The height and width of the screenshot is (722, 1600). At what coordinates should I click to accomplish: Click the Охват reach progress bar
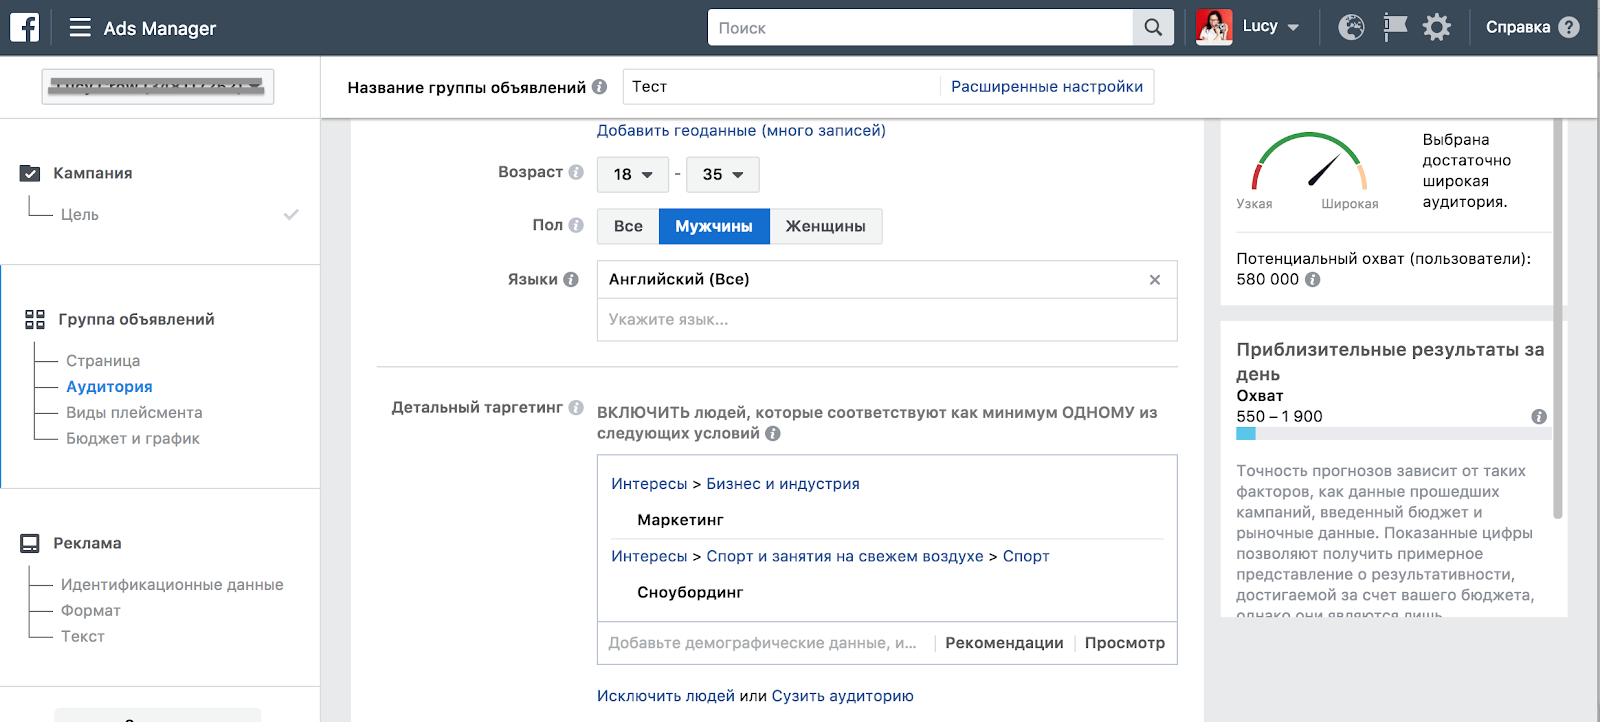1393,434
